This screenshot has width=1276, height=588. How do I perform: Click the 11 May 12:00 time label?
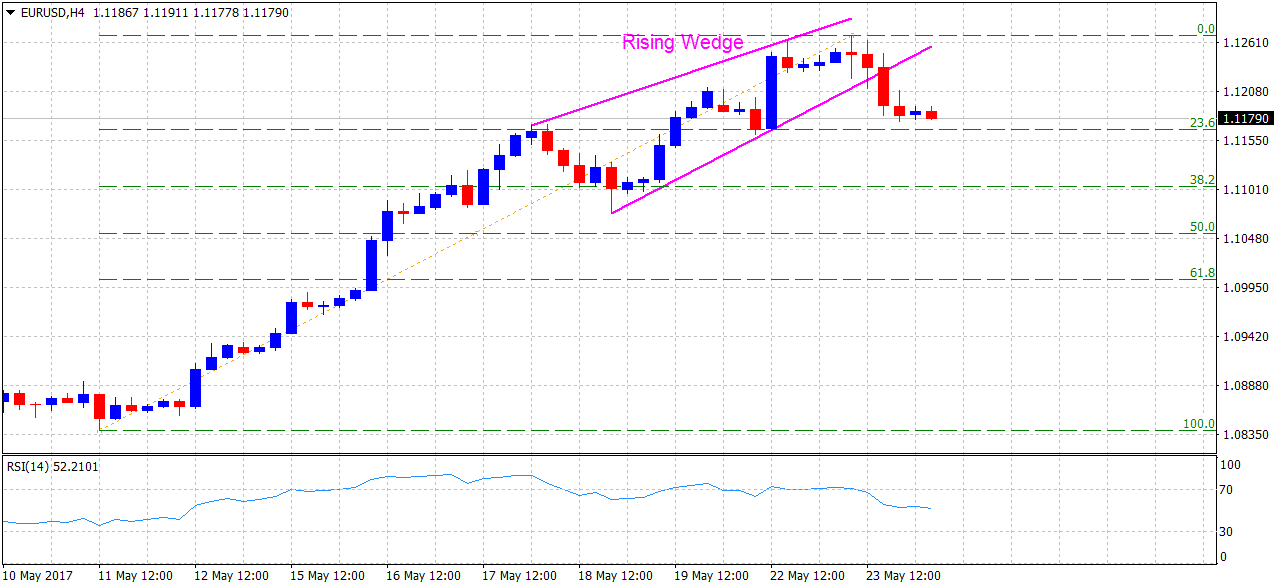point(135,576)
